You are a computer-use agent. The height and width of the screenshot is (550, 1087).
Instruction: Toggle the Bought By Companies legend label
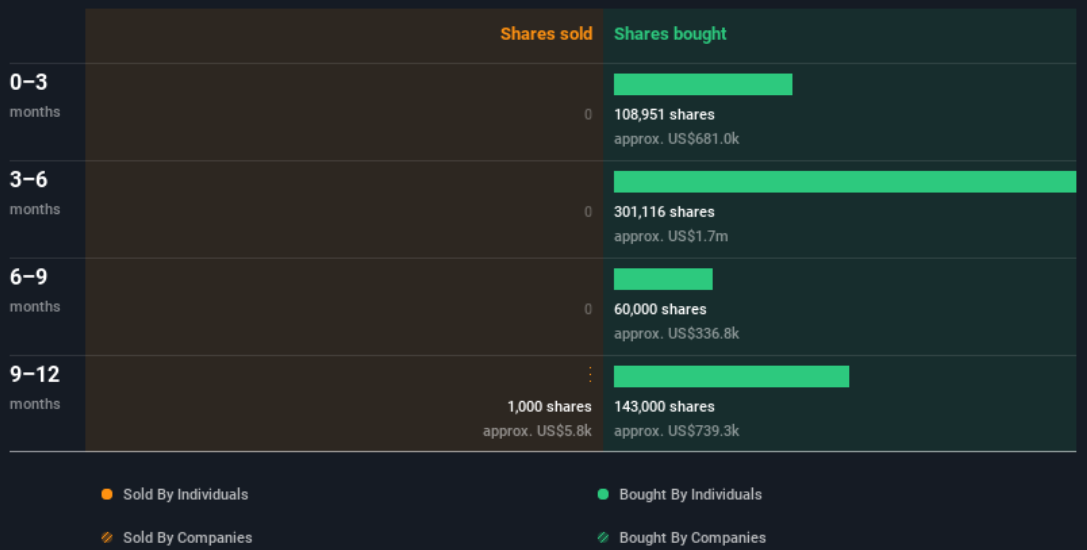click(692, 538)
